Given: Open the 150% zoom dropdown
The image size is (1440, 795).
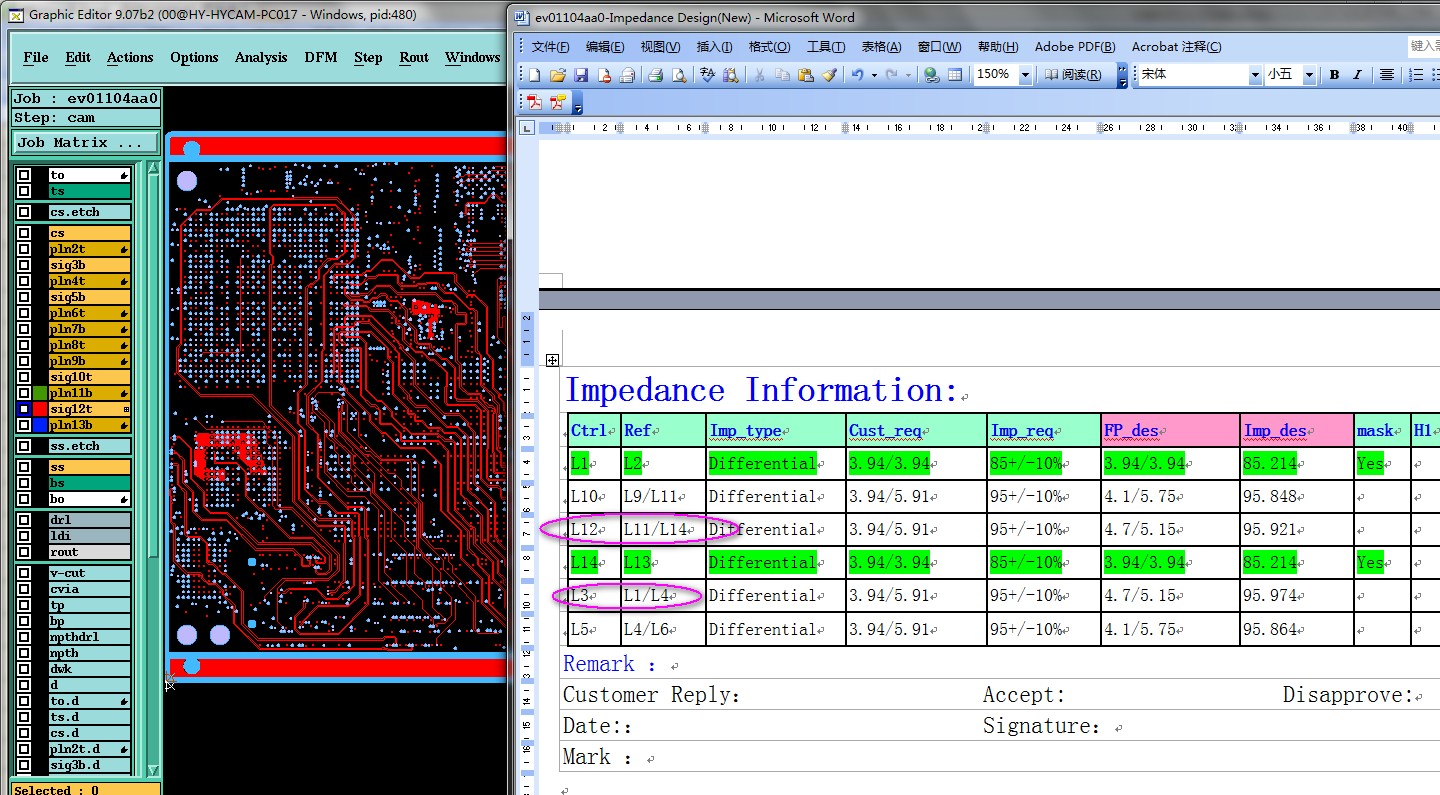Looking at the screenshot, I should click(1025, 75).
